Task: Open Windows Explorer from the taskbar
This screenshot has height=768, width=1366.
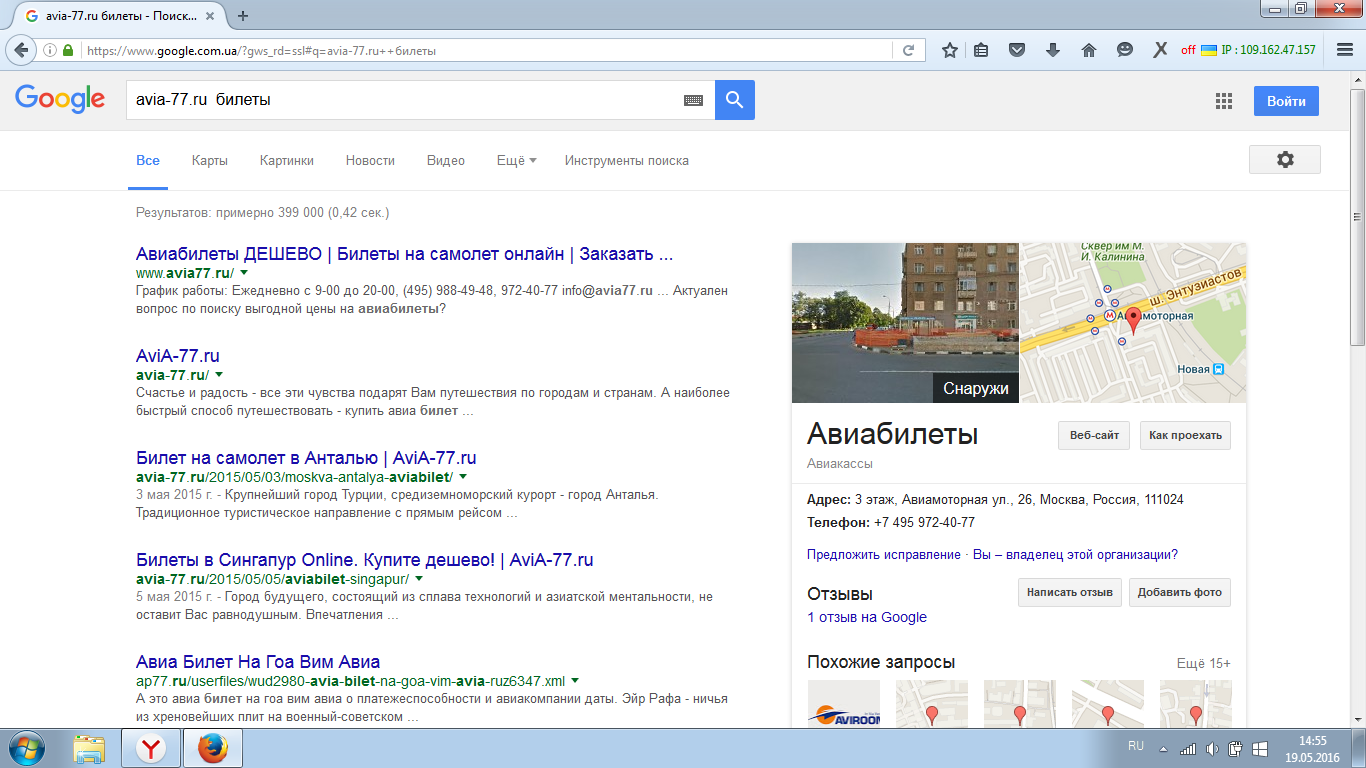Action: [x=90, y=748]
